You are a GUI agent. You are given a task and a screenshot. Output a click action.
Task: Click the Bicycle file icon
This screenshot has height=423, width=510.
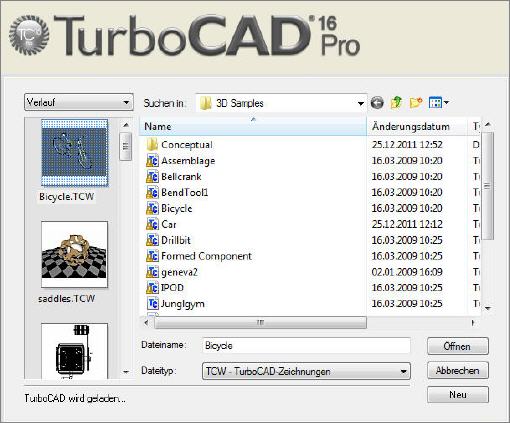[x=152, y=208]
